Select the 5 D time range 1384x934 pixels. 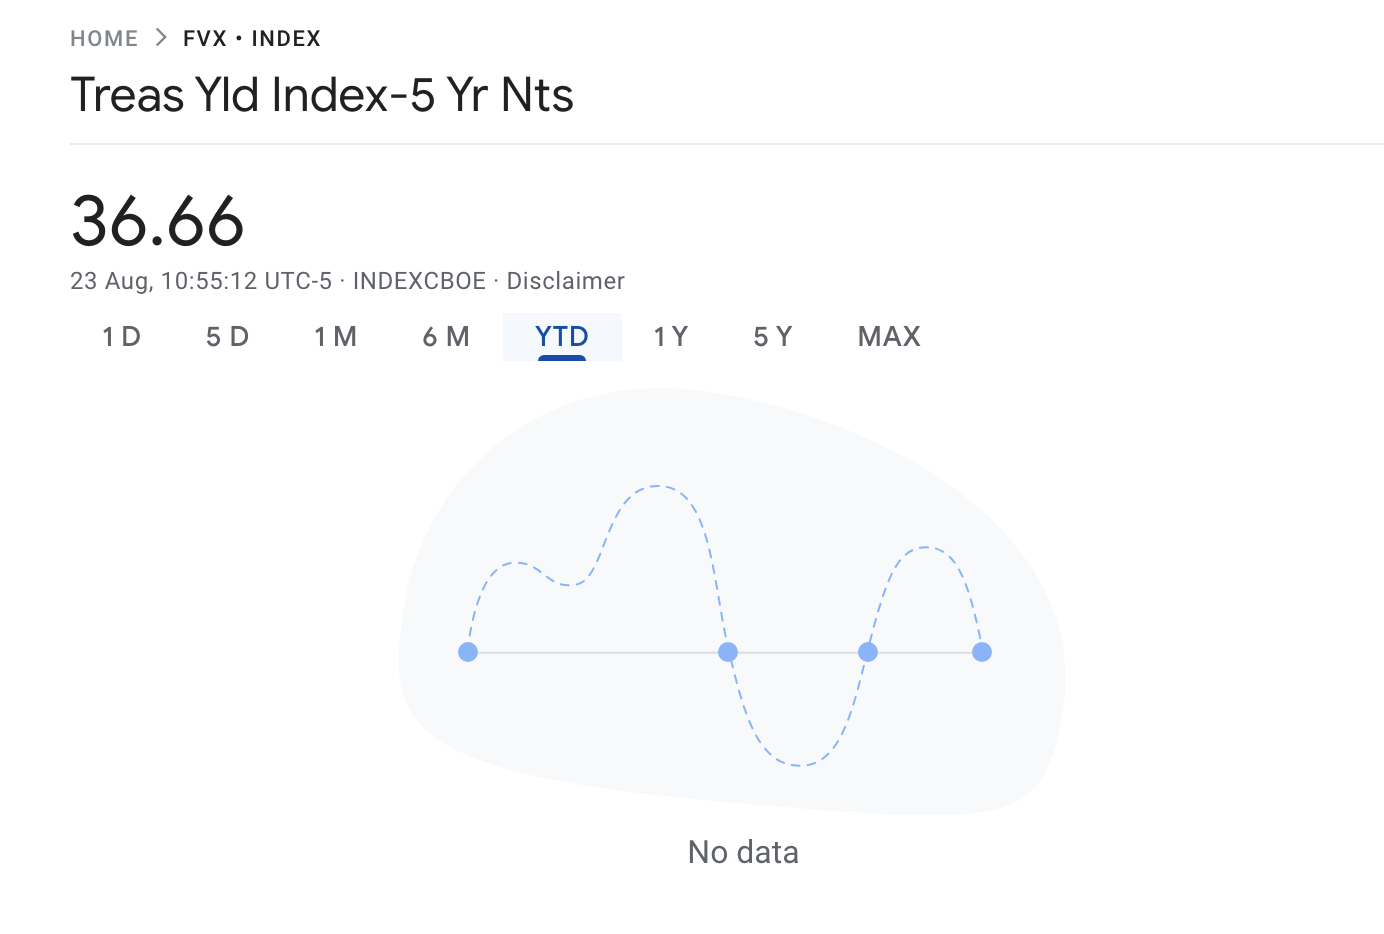pos(227,337)
